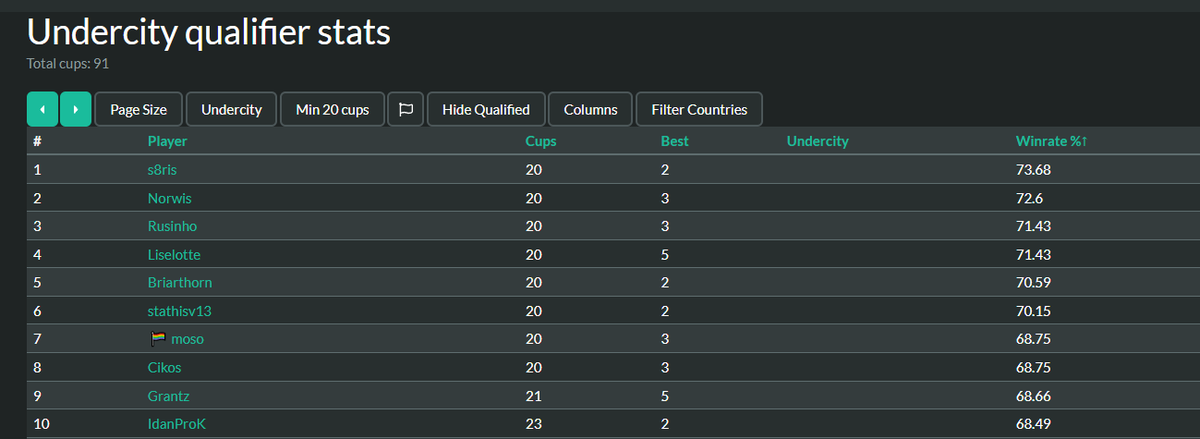The image size is (1200, 439).
Task: Open the Columns chooser
Action: click(590, 109)
